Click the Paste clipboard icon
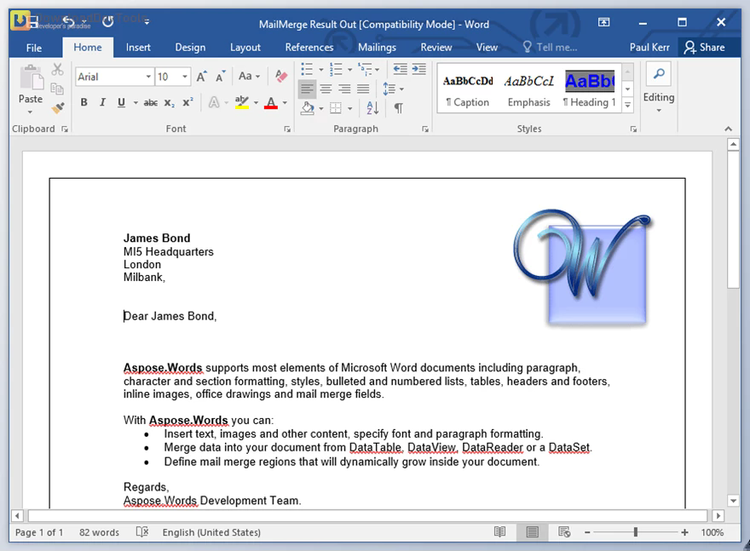Screen dimensions: 750x551 31,78
